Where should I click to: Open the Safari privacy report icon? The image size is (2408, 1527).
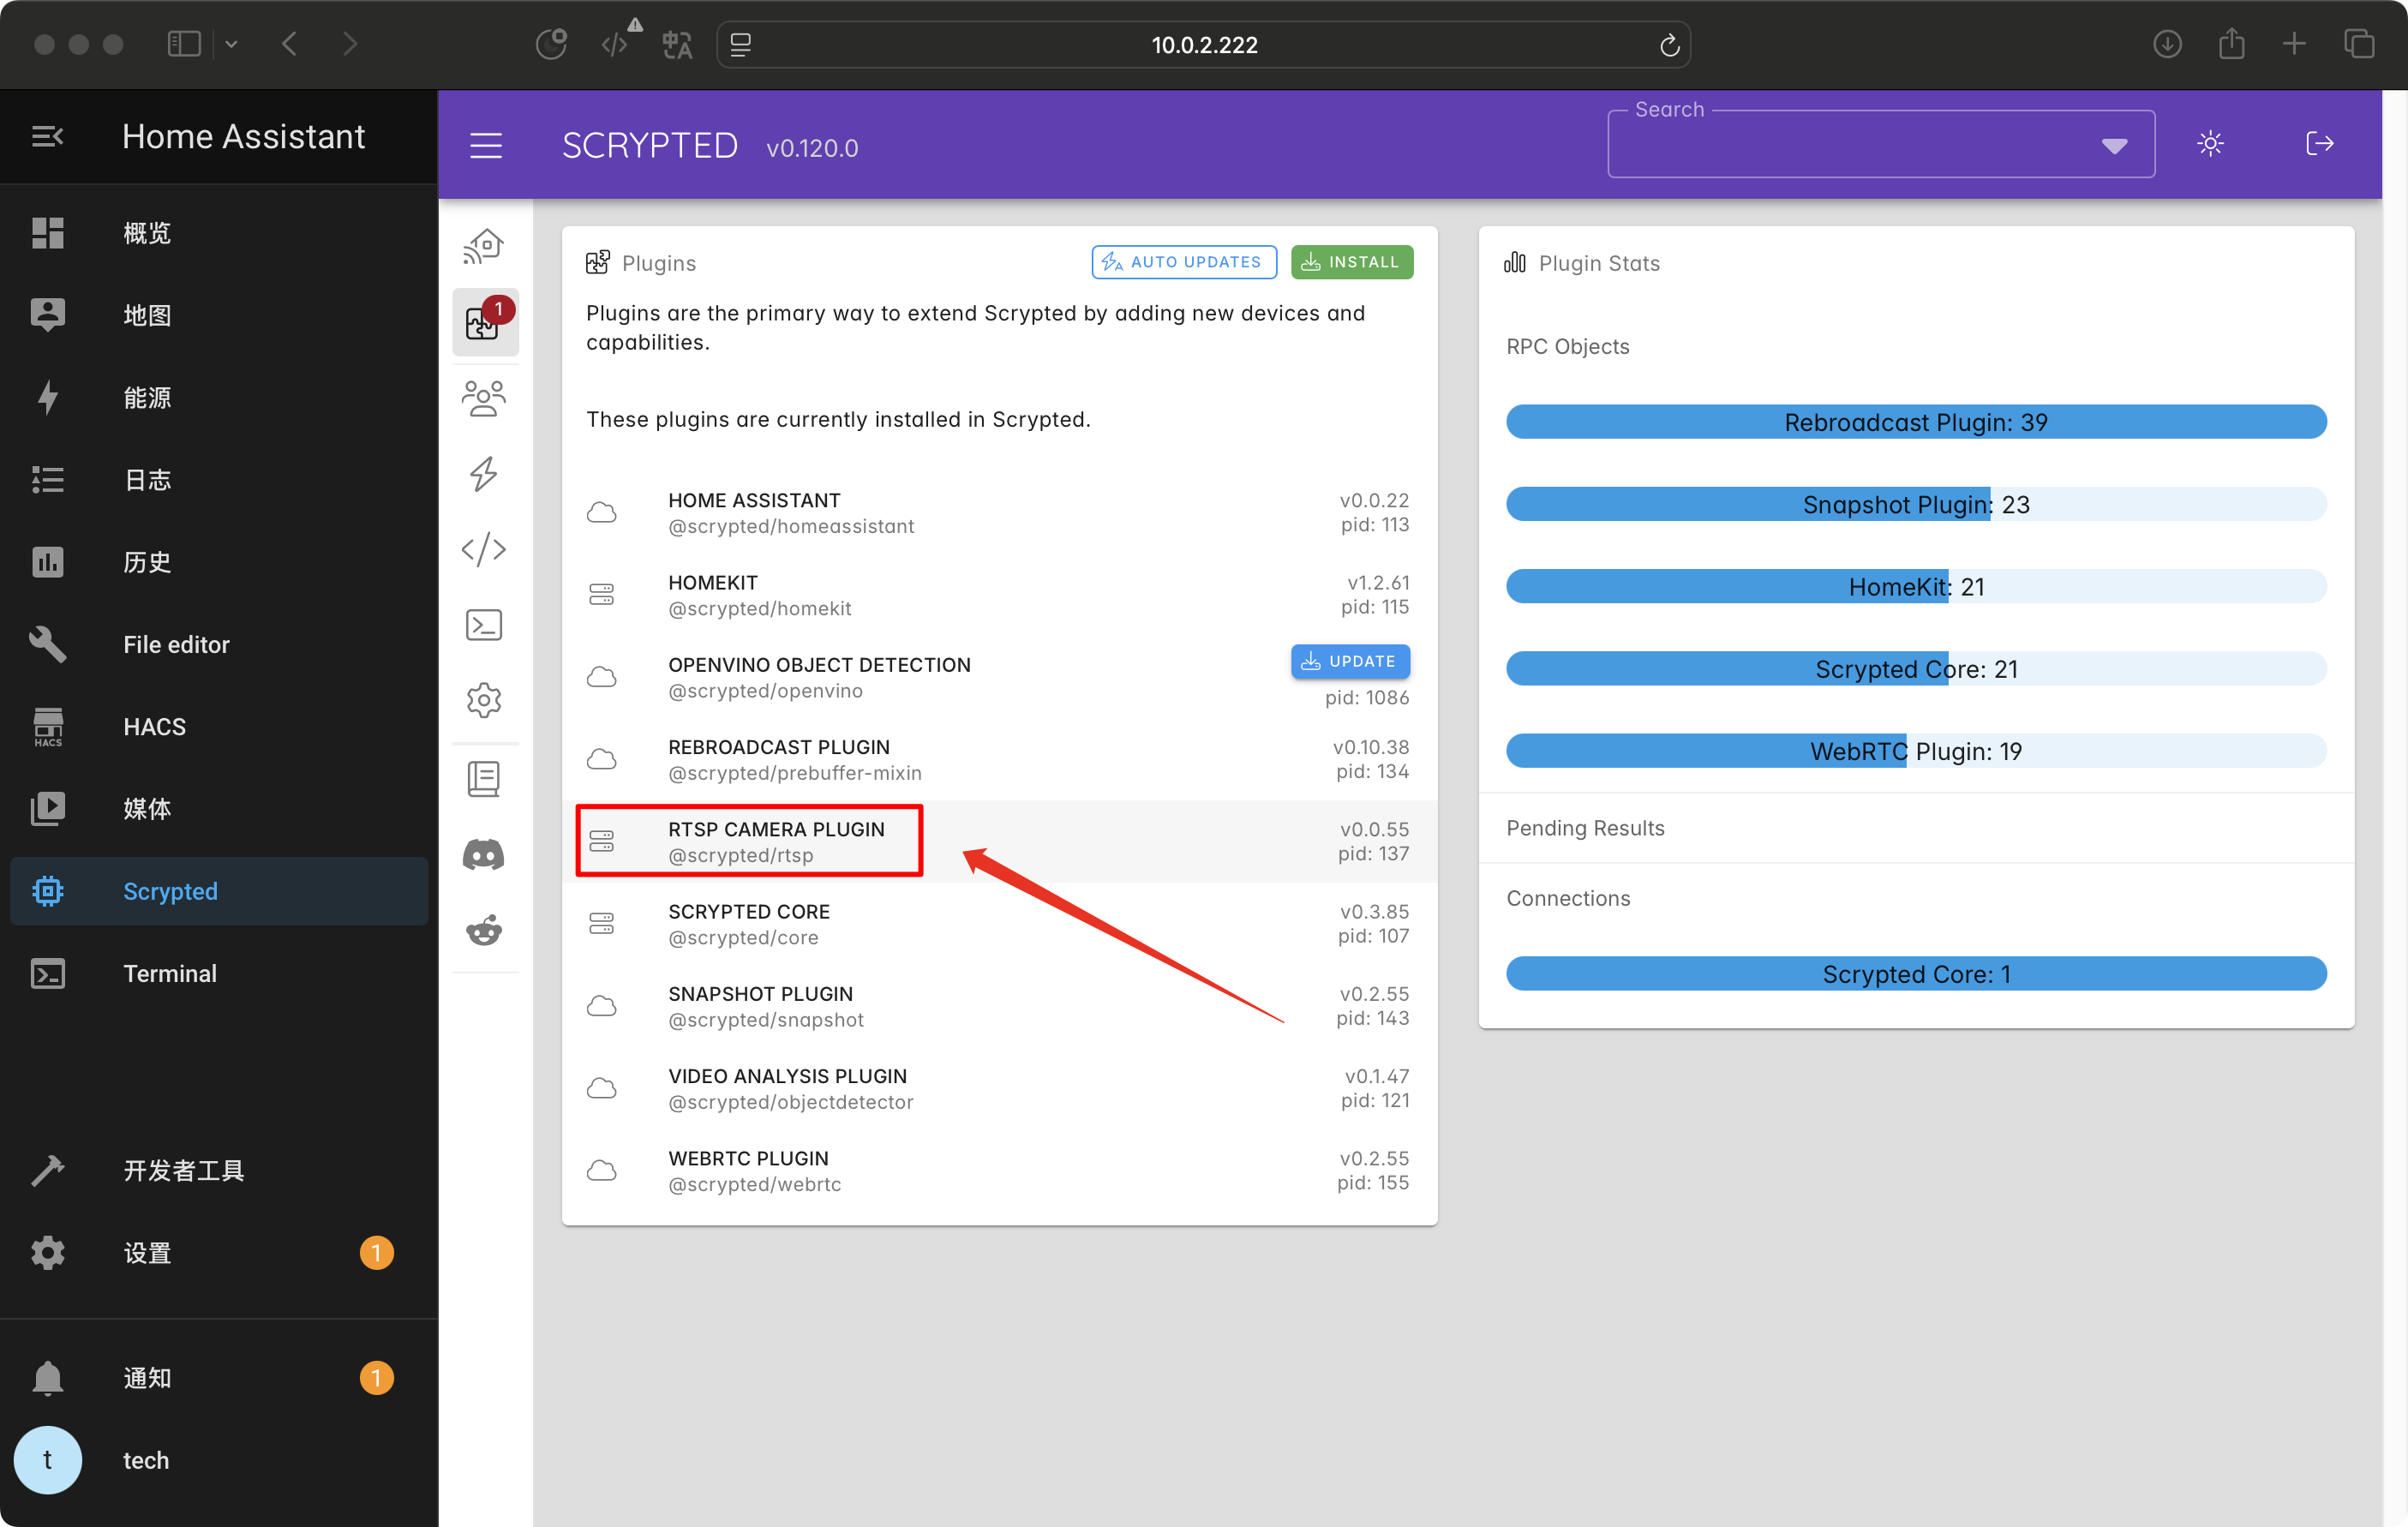tap(551, 45)
